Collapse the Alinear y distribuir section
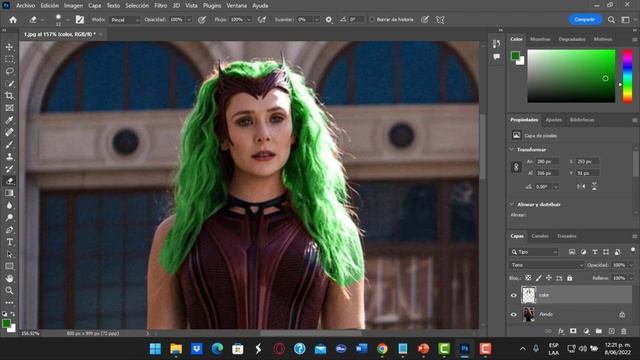 [x=512, y=204]
